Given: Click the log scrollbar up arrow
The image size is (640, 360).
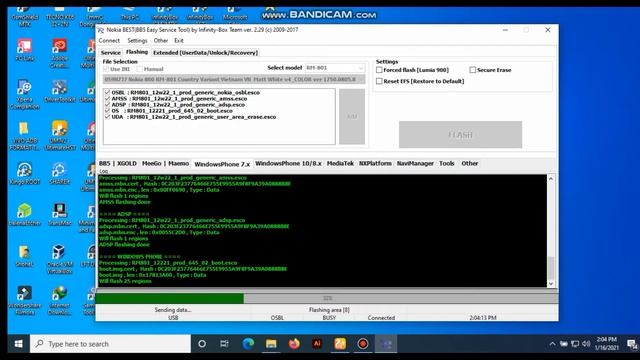Looking at the screenshot, I should pos(551,178).
